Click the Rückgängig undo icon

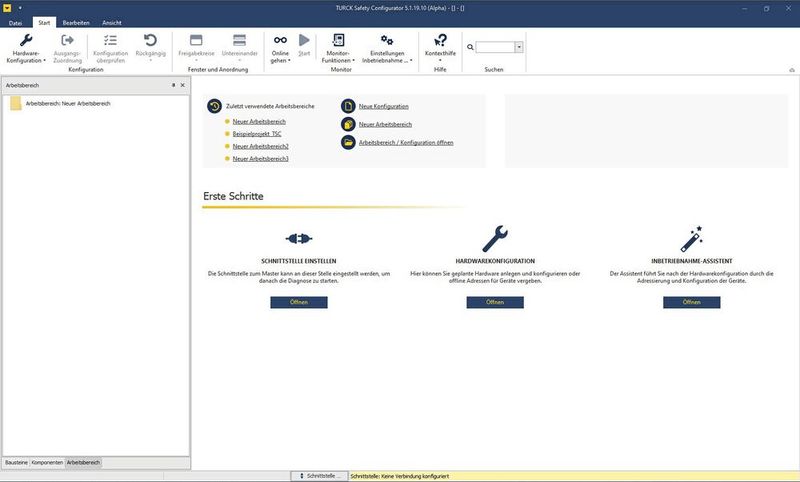(150, 40)
